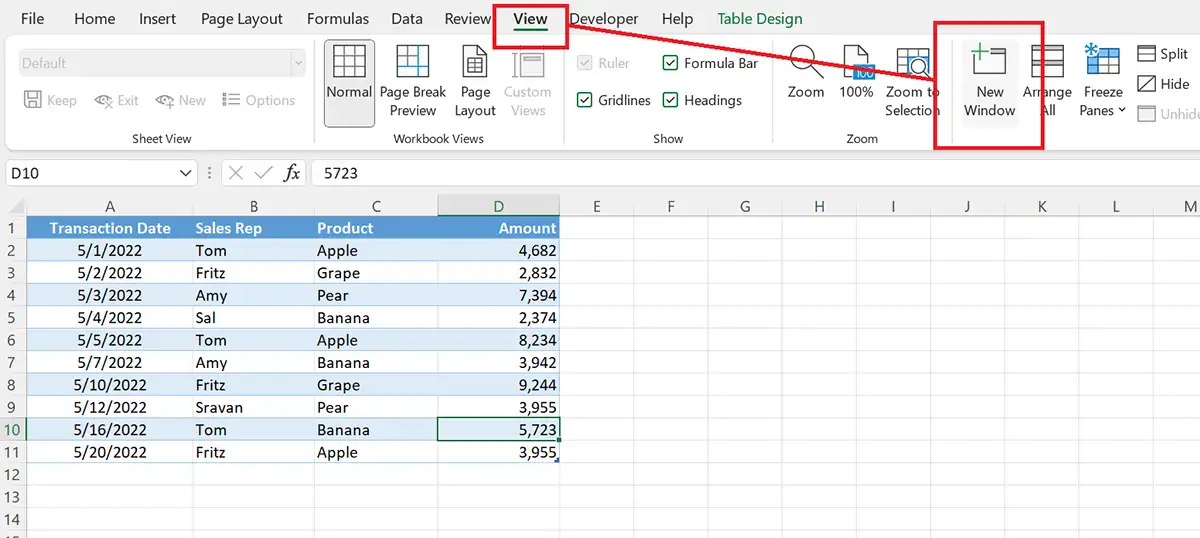Select cell containing Sal
1200x538 pixels.
(x=253, y=318)
